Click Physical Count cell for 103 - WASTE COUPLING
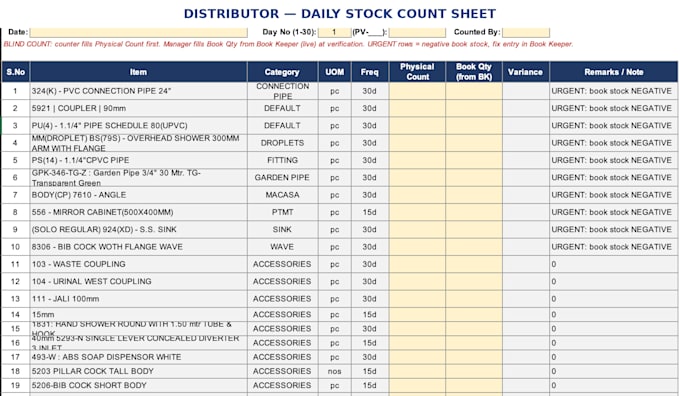Image resolution: width=680 pixels, height=396 pixels. (x=417, y=264)
